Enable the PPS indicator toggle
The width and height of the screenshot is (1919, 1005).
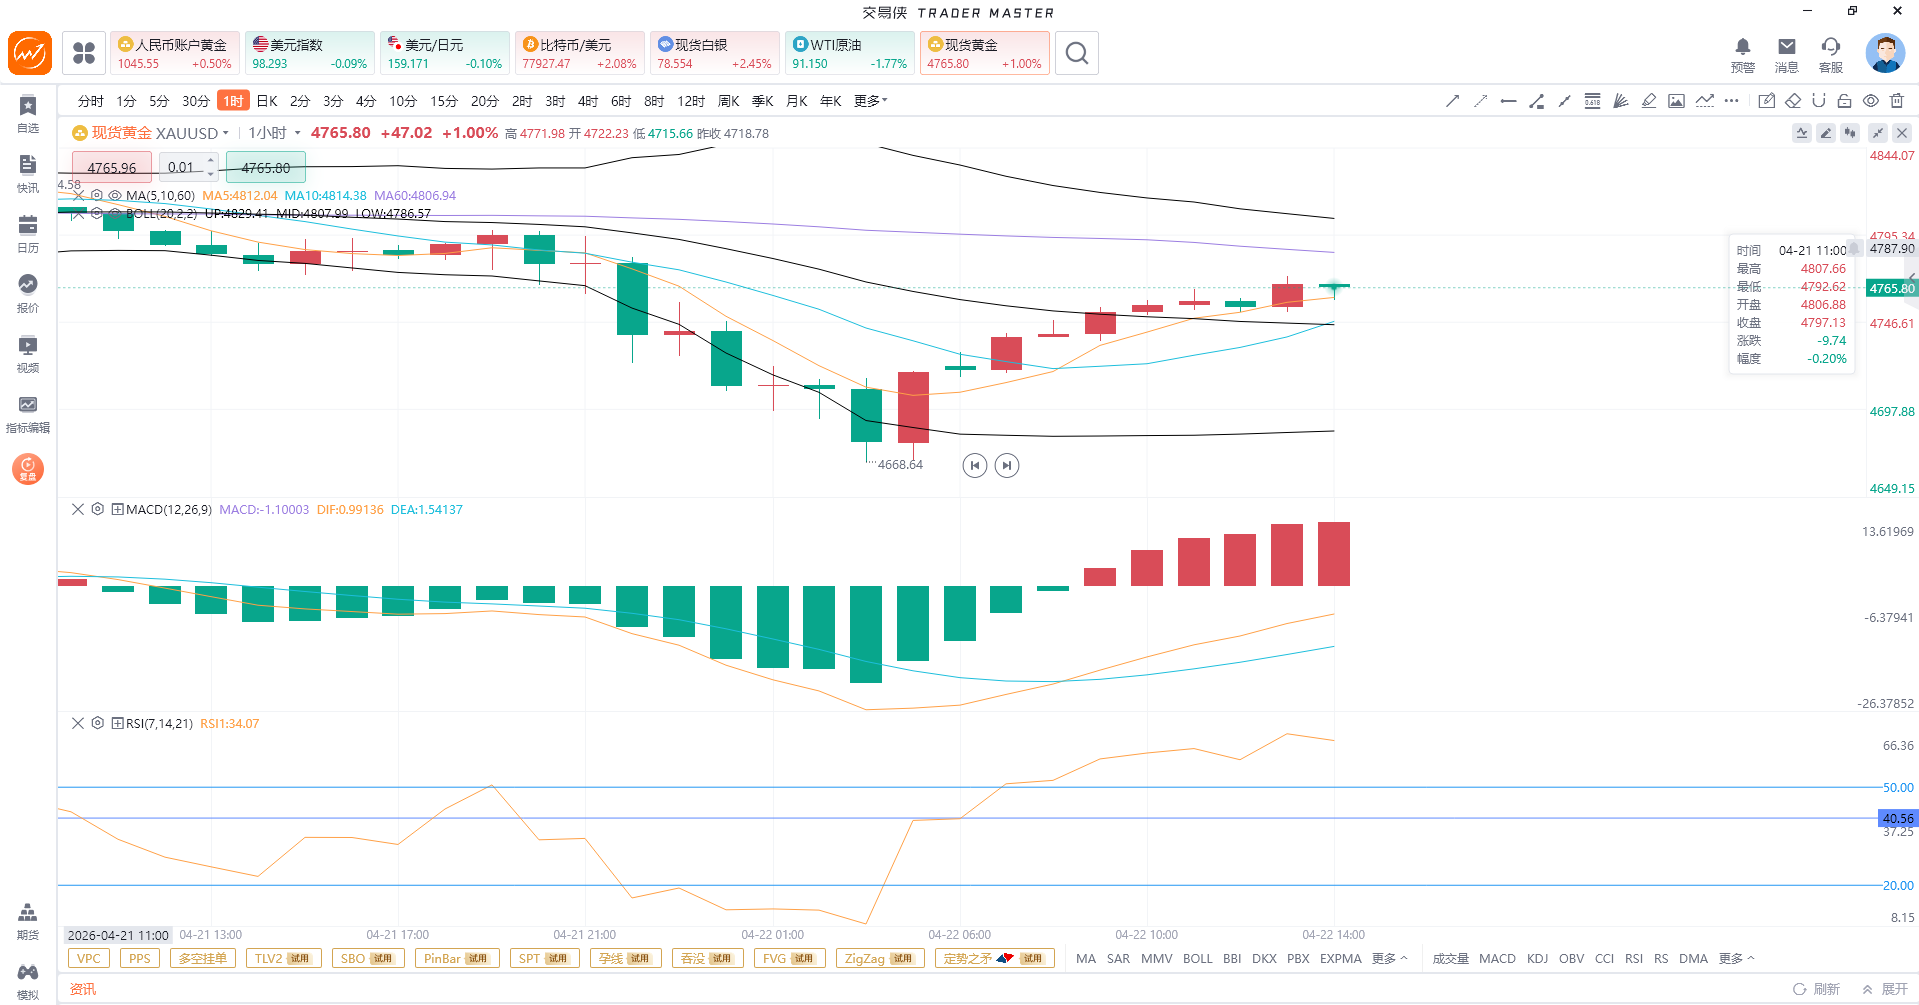pos(140,959)
